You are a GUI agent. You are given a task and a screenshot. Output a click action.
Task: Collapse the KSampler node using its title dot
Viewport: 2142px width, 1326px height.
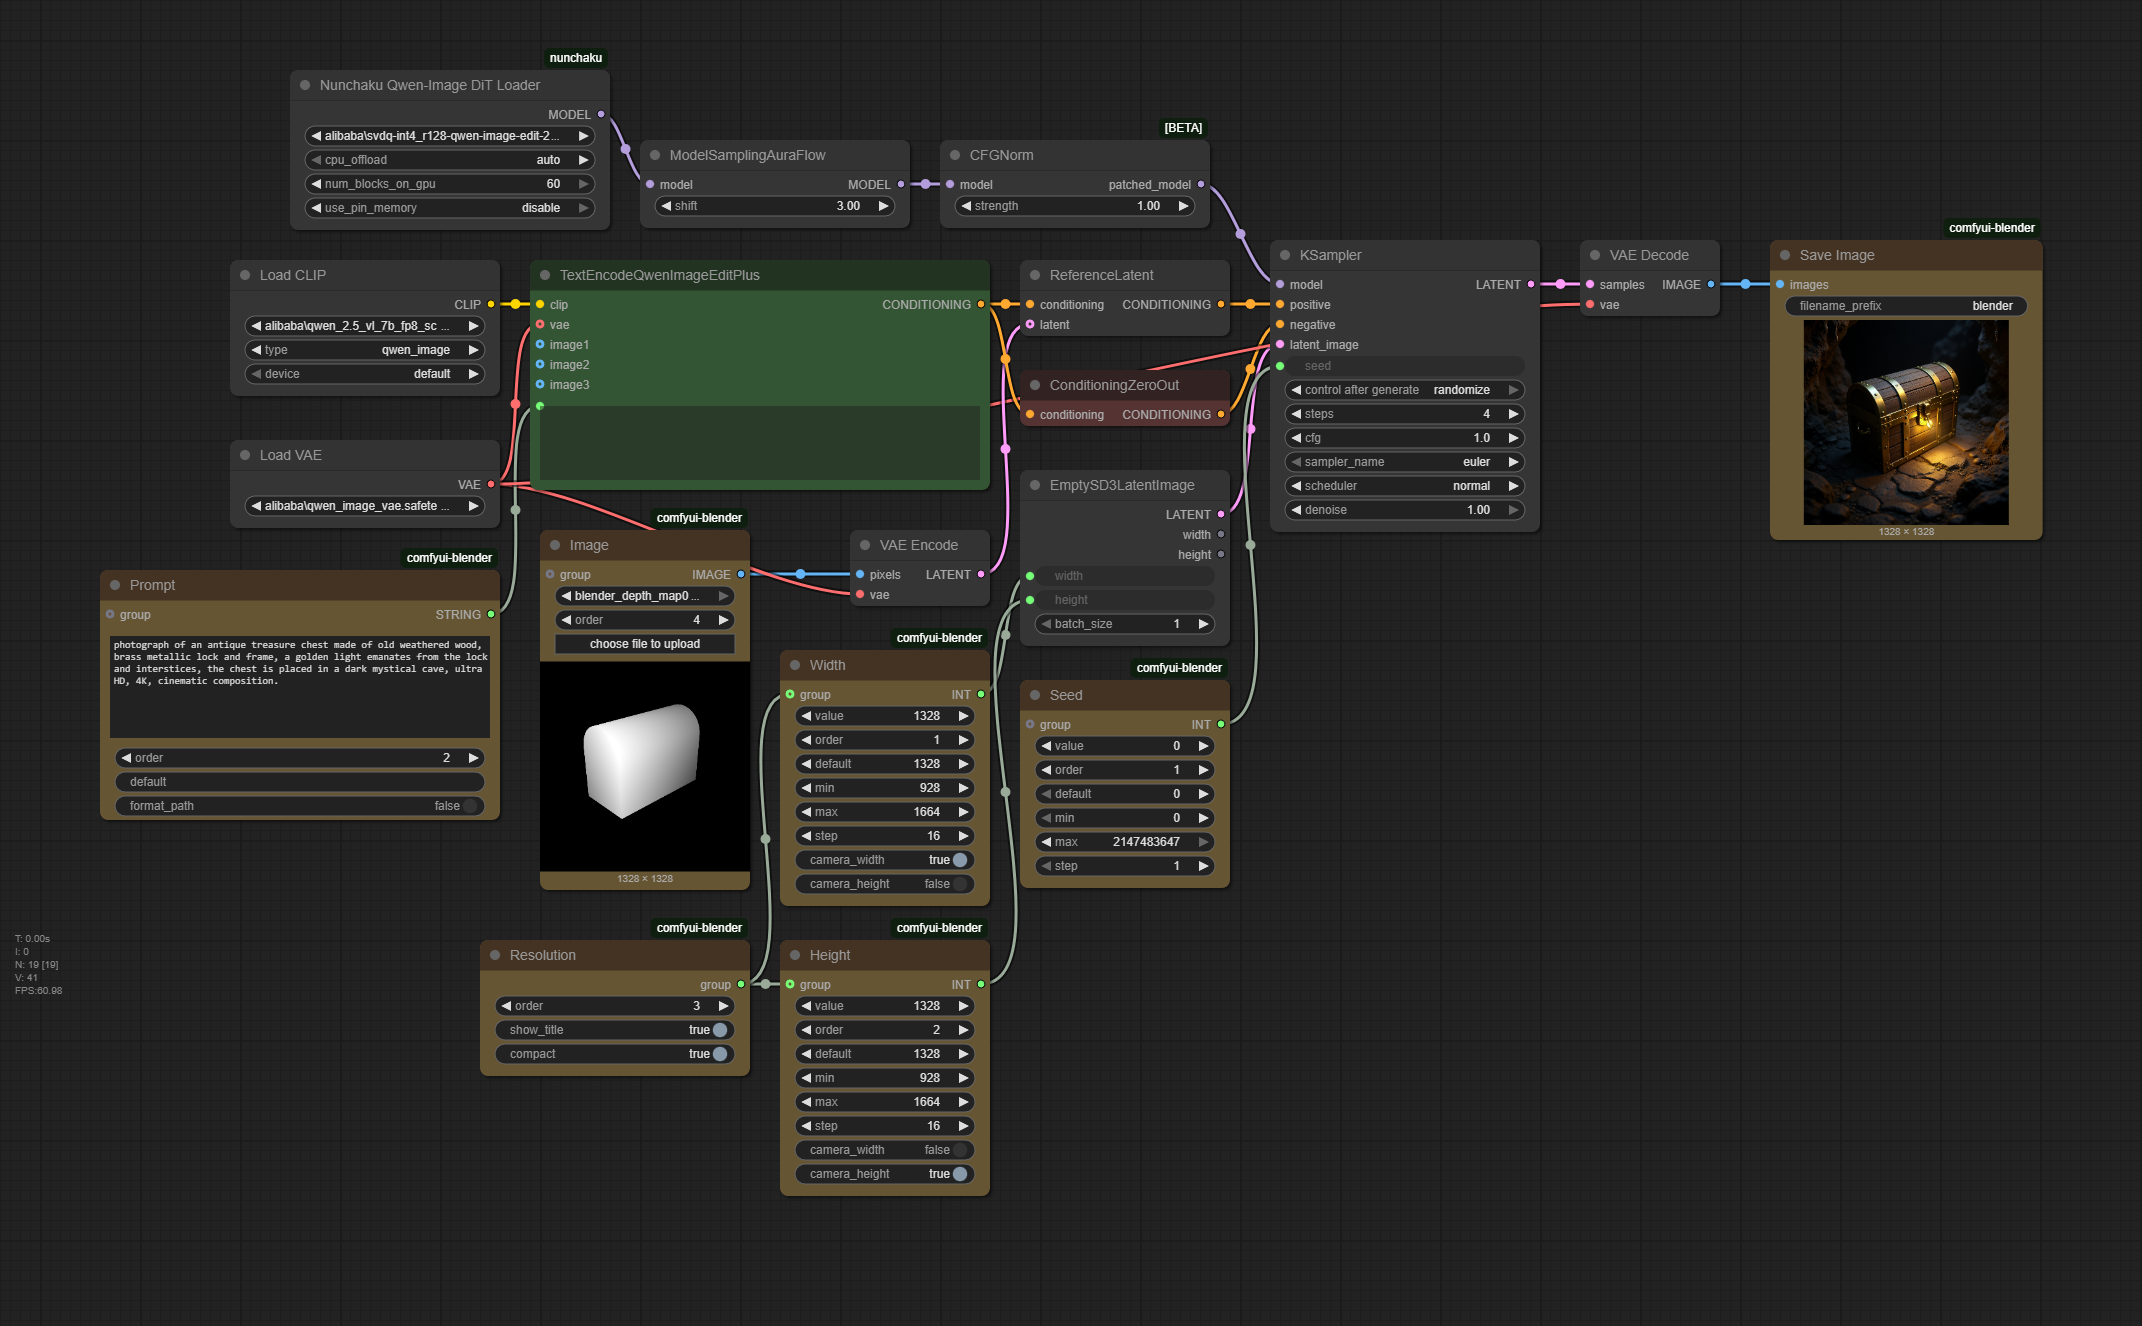click(x=1285, y=255)
